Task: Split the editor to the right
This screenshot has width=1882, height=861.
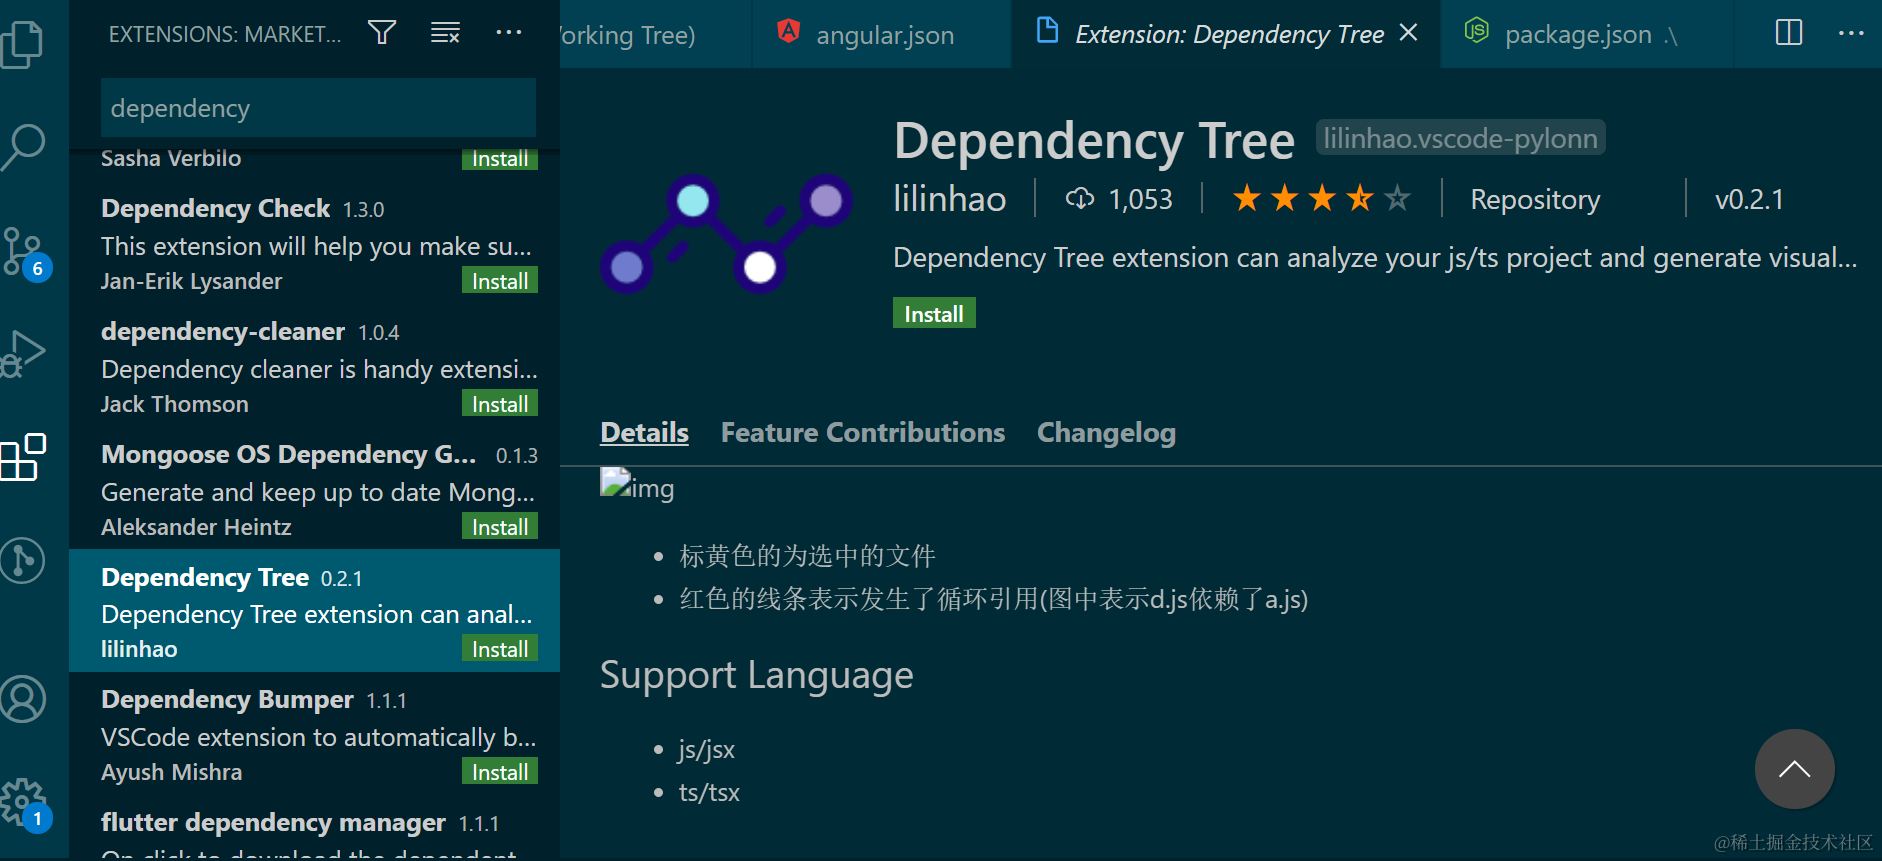Action: 1789,33
